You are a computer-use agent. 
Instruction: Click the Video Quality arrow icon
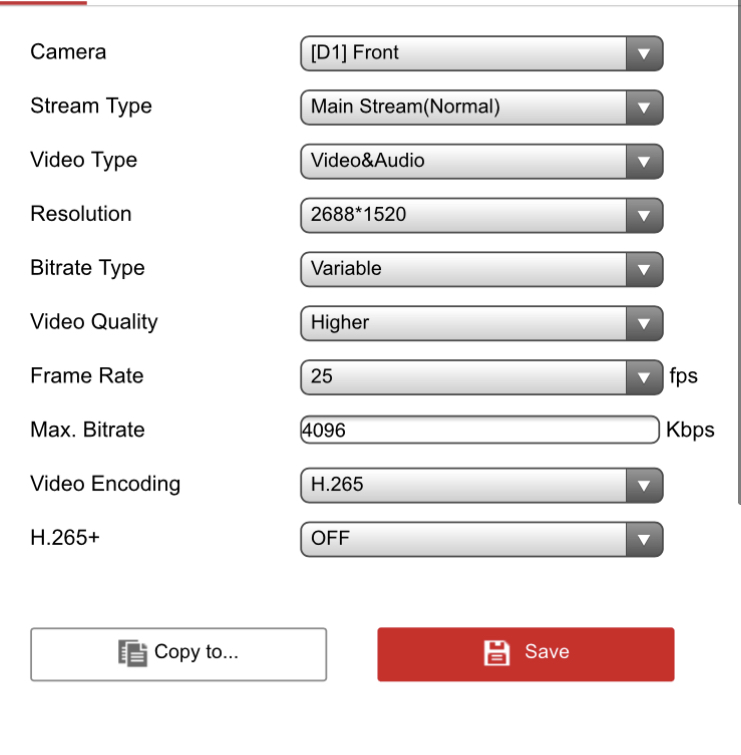click(x=644, y=323)
